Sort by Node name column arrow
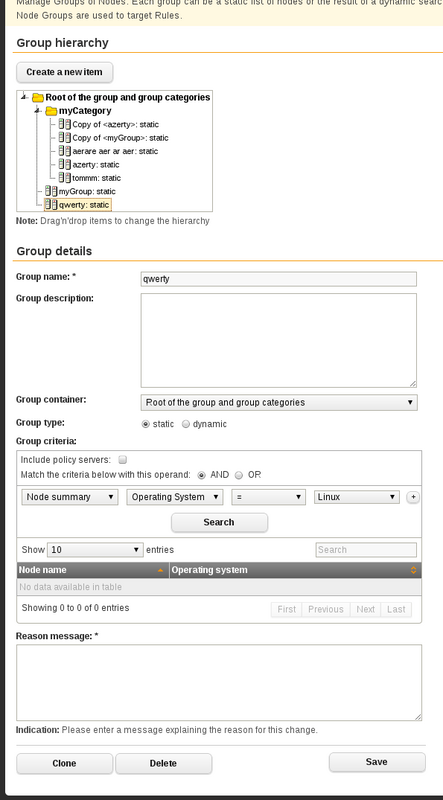 [x=160, y=570]
